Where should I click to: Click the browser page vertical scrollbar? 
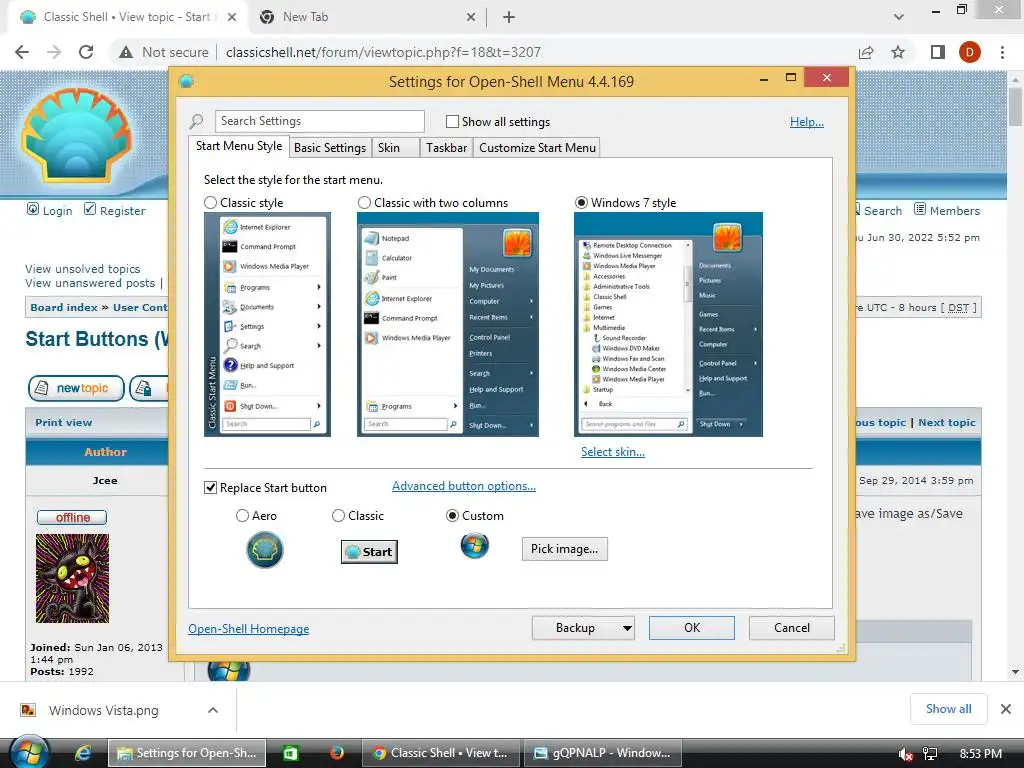(1015, 376)
